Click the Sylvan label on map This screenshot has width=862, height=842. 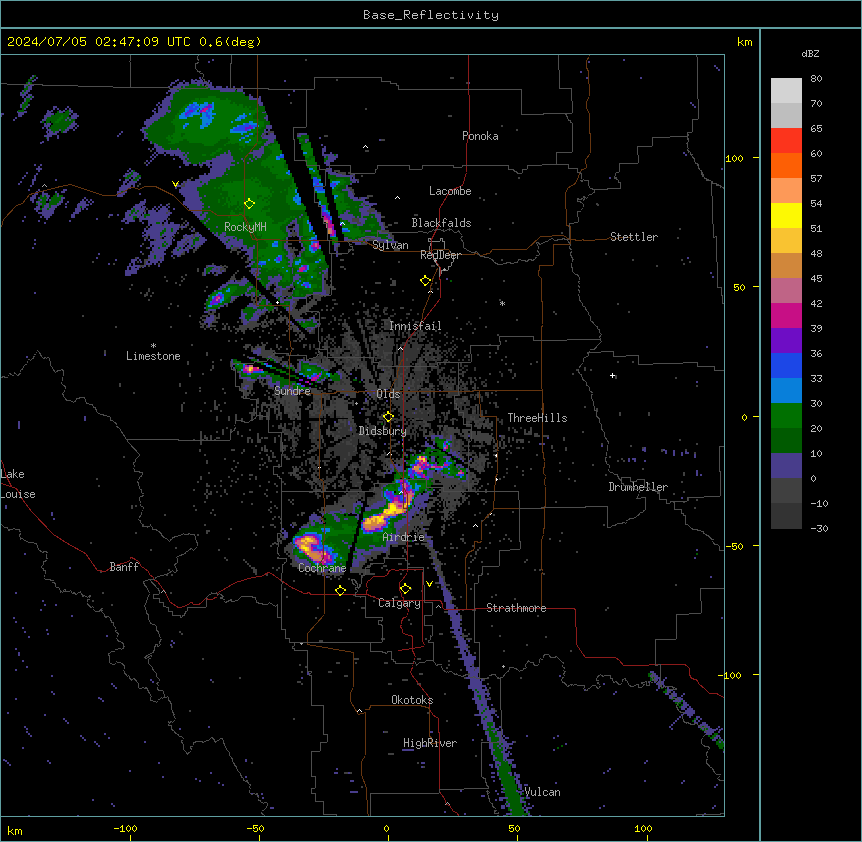click(x=390, y=245)
